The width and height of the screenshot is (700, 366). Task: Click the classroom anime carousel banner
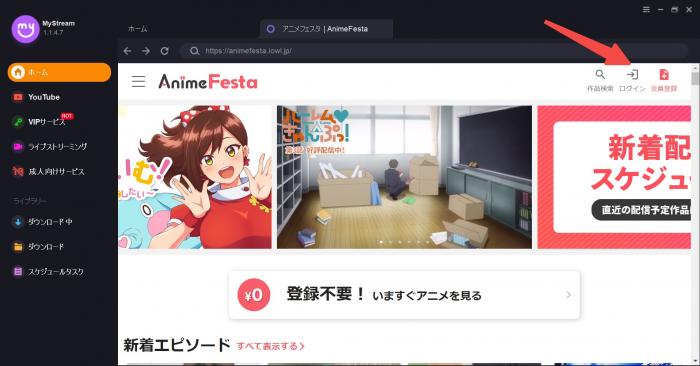[404, 177]
